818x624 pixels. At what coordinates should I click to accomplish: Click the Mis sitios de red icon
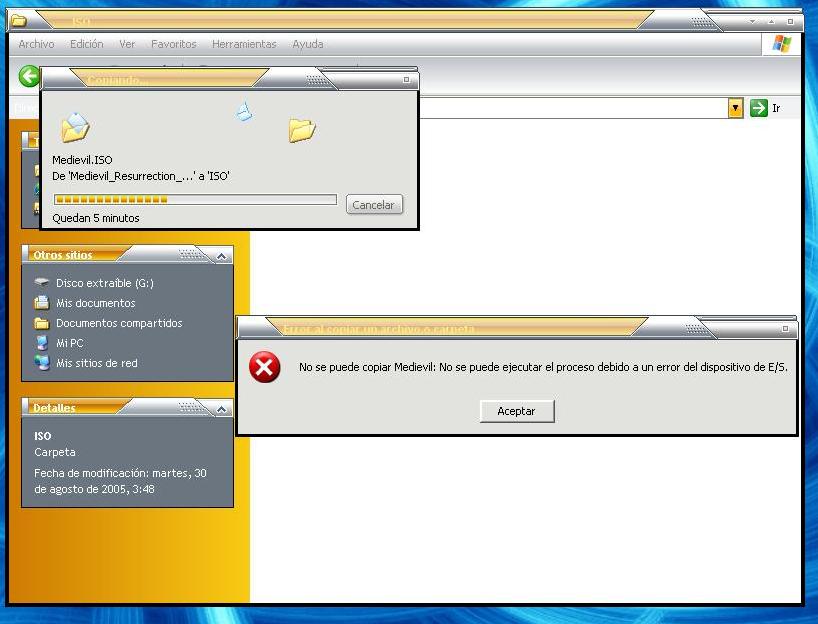(41, 363)
